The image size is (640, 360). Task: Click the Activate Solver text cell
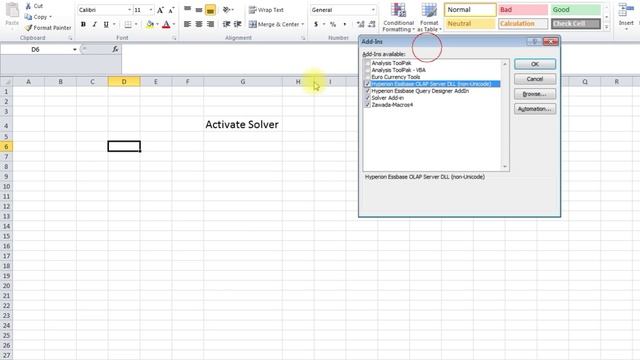click(242, 124)
